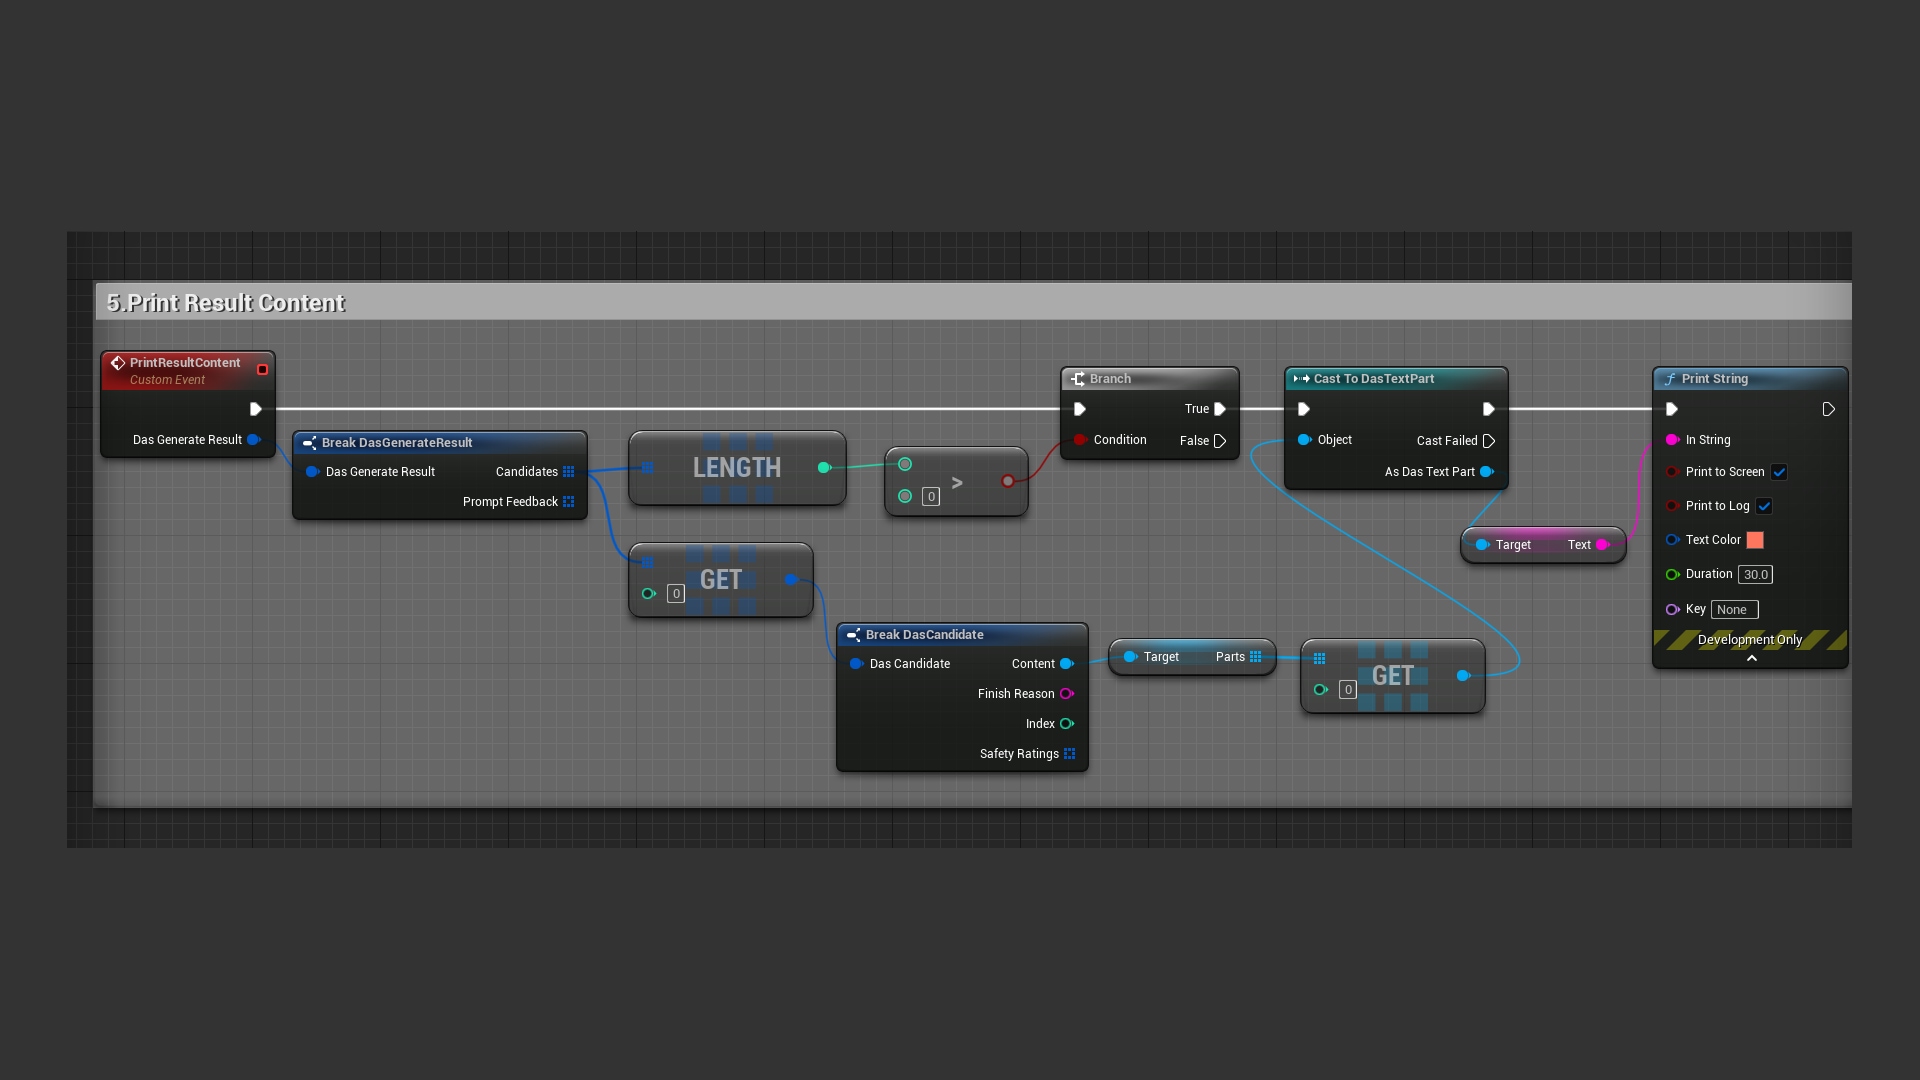Click Prompt Feedback array output pin
Screen dimensions: 1920x1080
568,502
